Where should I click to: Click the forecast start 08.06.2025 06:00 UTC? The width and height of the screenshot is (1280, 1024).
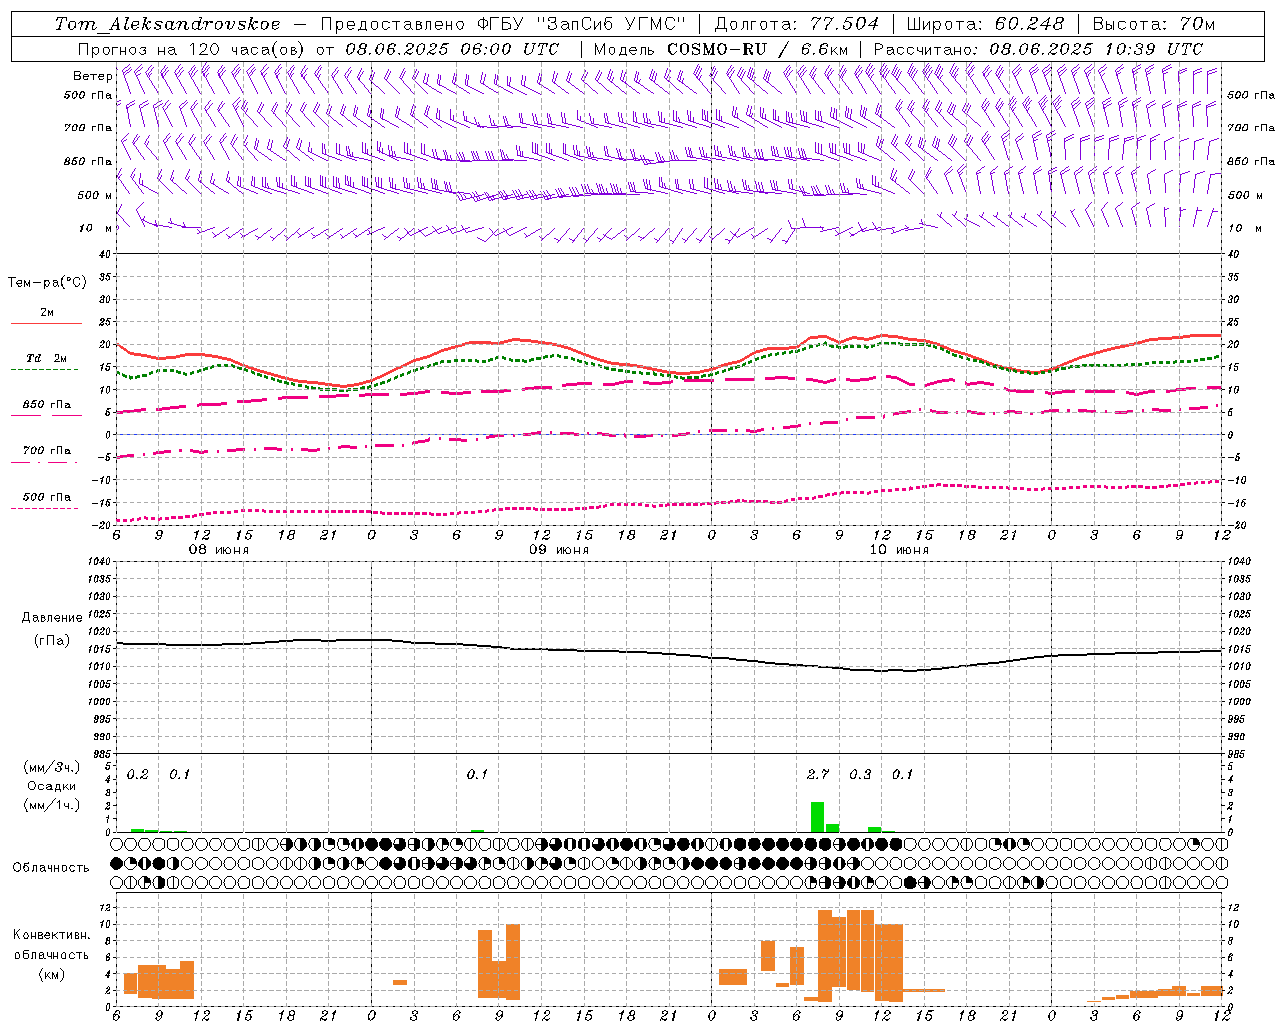(x=452, y=49)
